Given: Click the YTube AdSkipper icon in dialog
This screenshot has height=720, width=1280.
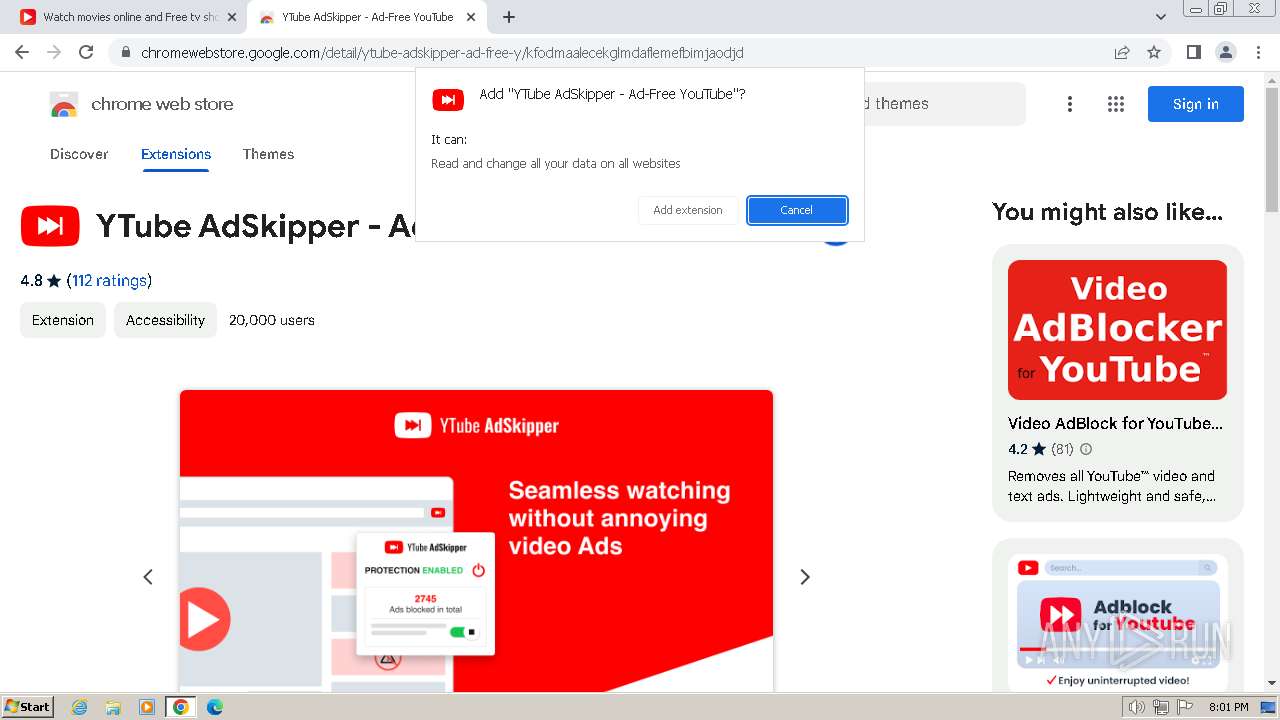Looking at the screenshot, I should pyautogui.click(x=448, y=99).
